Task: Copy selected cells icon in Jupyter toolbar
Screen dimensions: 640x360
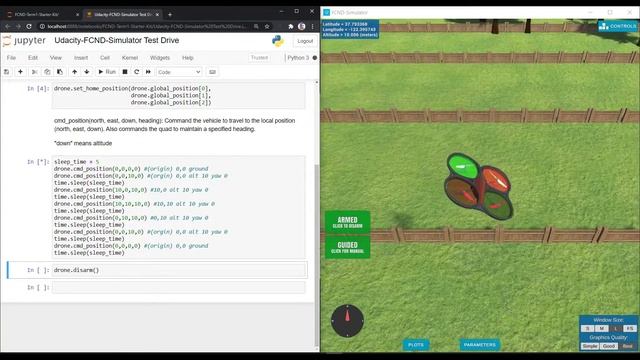Action: point(47,72)
